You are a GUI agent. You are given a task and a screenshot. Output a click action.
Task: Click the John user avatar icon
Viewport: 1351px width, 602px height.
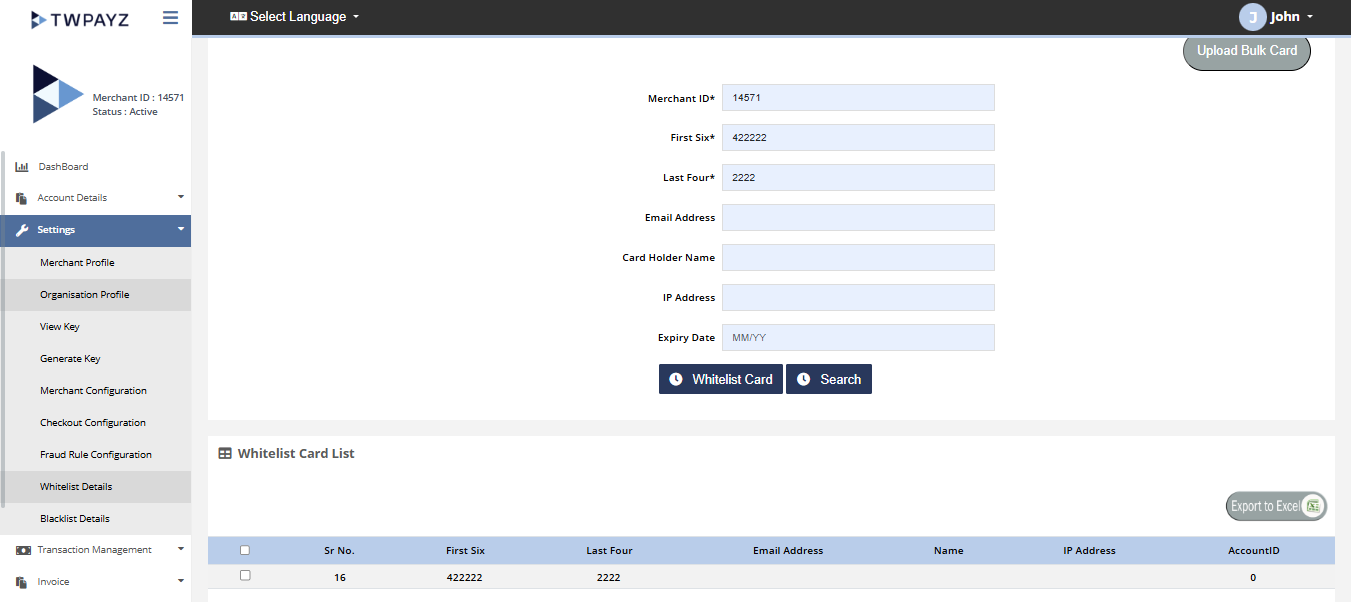tap(1252, 17)
